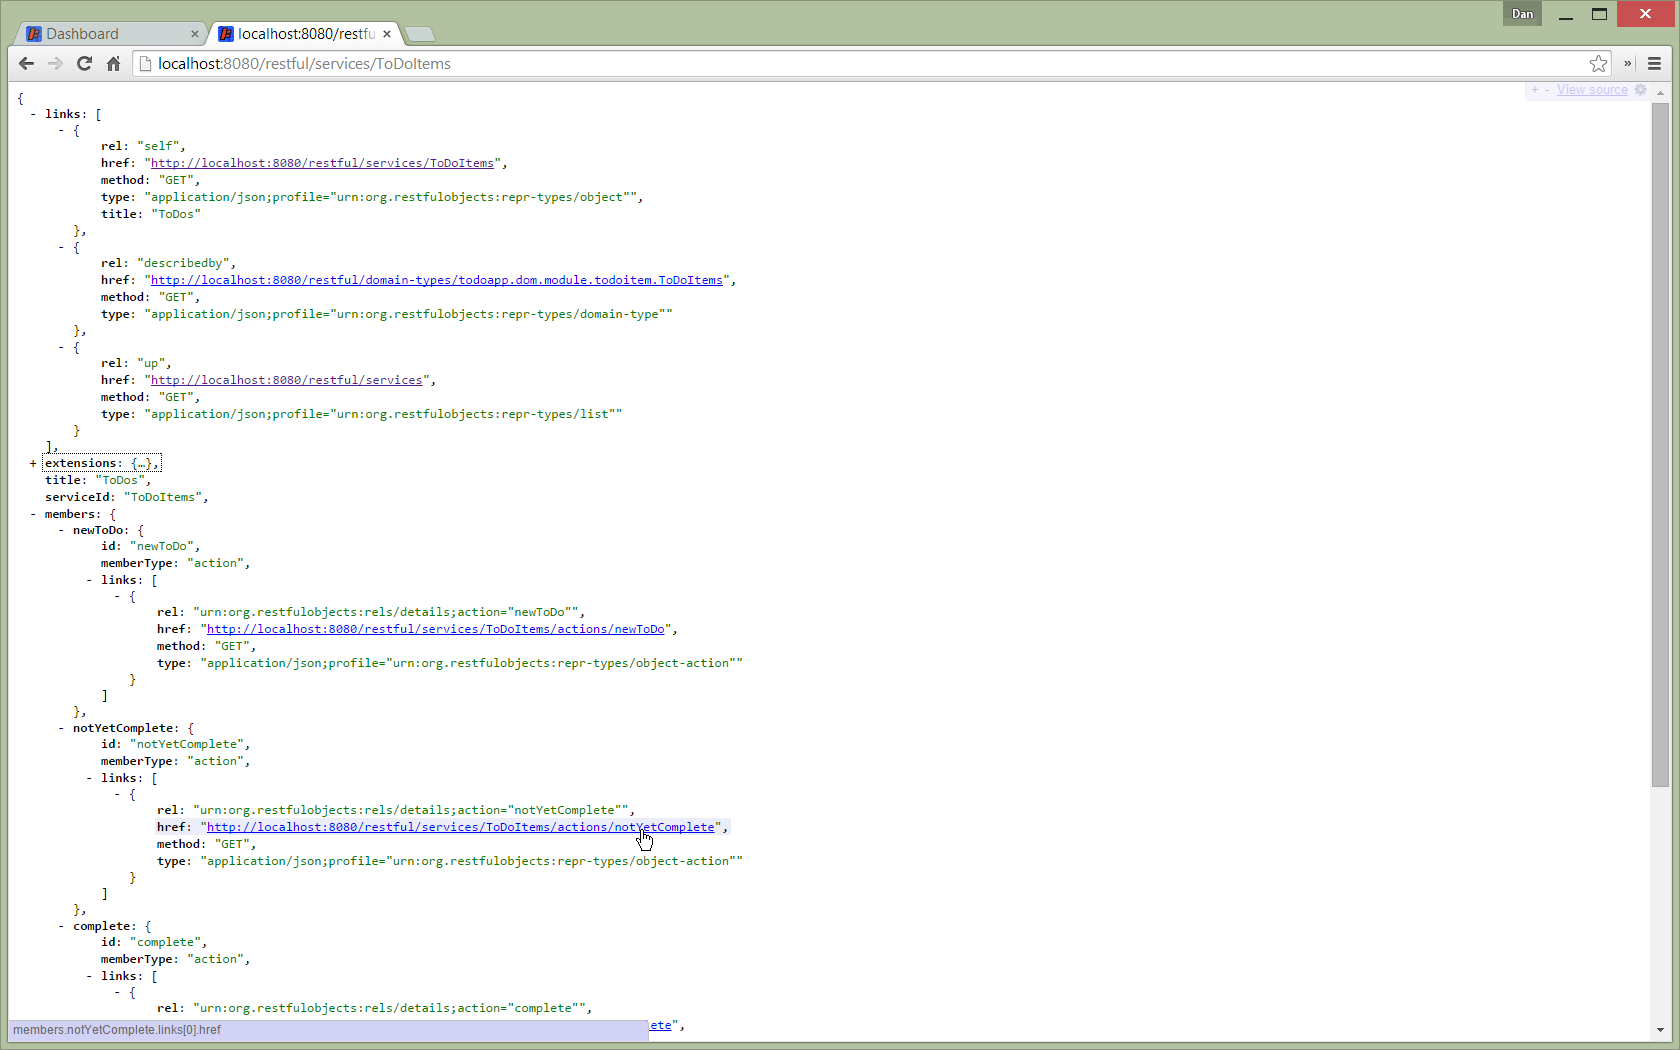Screen dimensions: 1680x1050
Task: Expand the collapsed extensions node
Action: coord(33,464)
